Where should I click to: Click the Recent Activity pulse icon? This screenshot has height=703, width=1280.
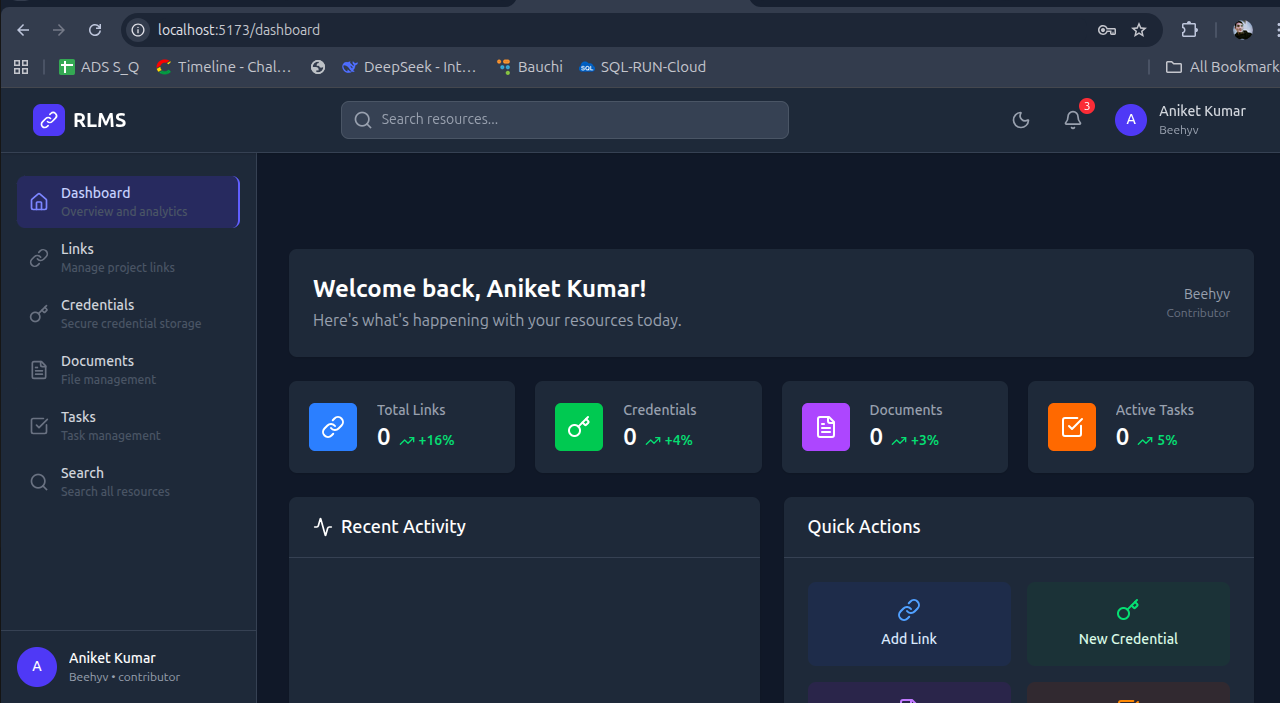click(x=323, y=527)
